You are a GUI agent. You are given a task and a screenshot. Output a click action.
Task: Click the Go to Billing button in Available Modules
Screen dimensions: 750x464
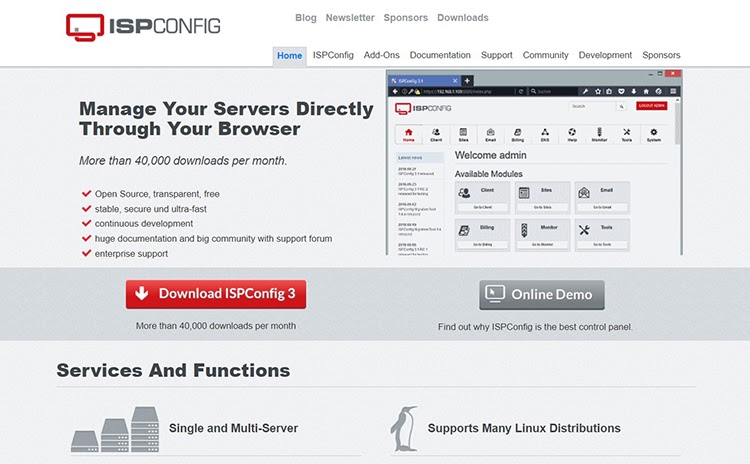point(483,244)
